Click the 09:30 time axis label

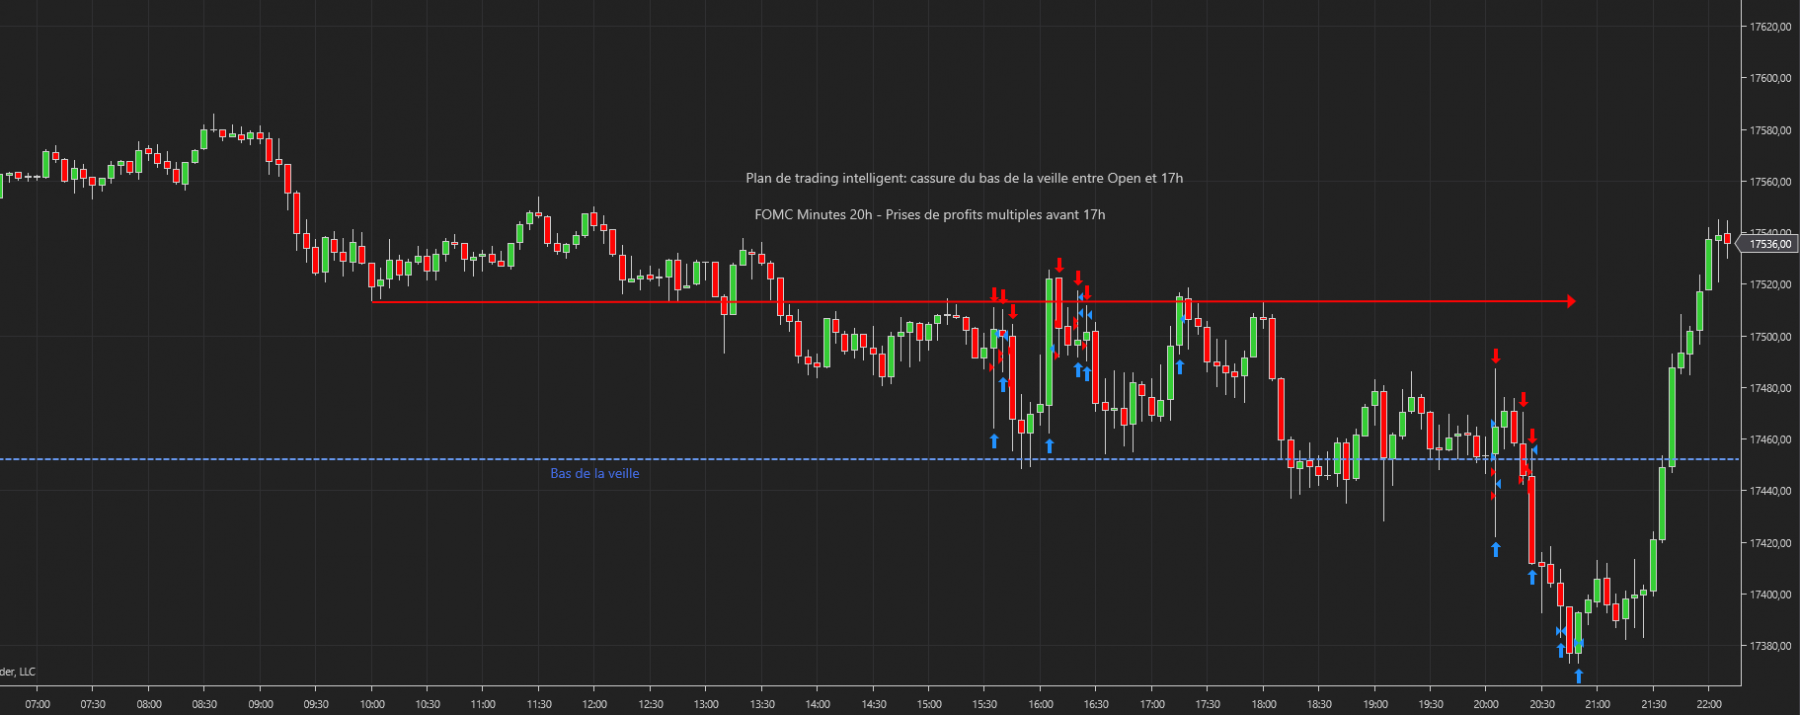(316, 704)
